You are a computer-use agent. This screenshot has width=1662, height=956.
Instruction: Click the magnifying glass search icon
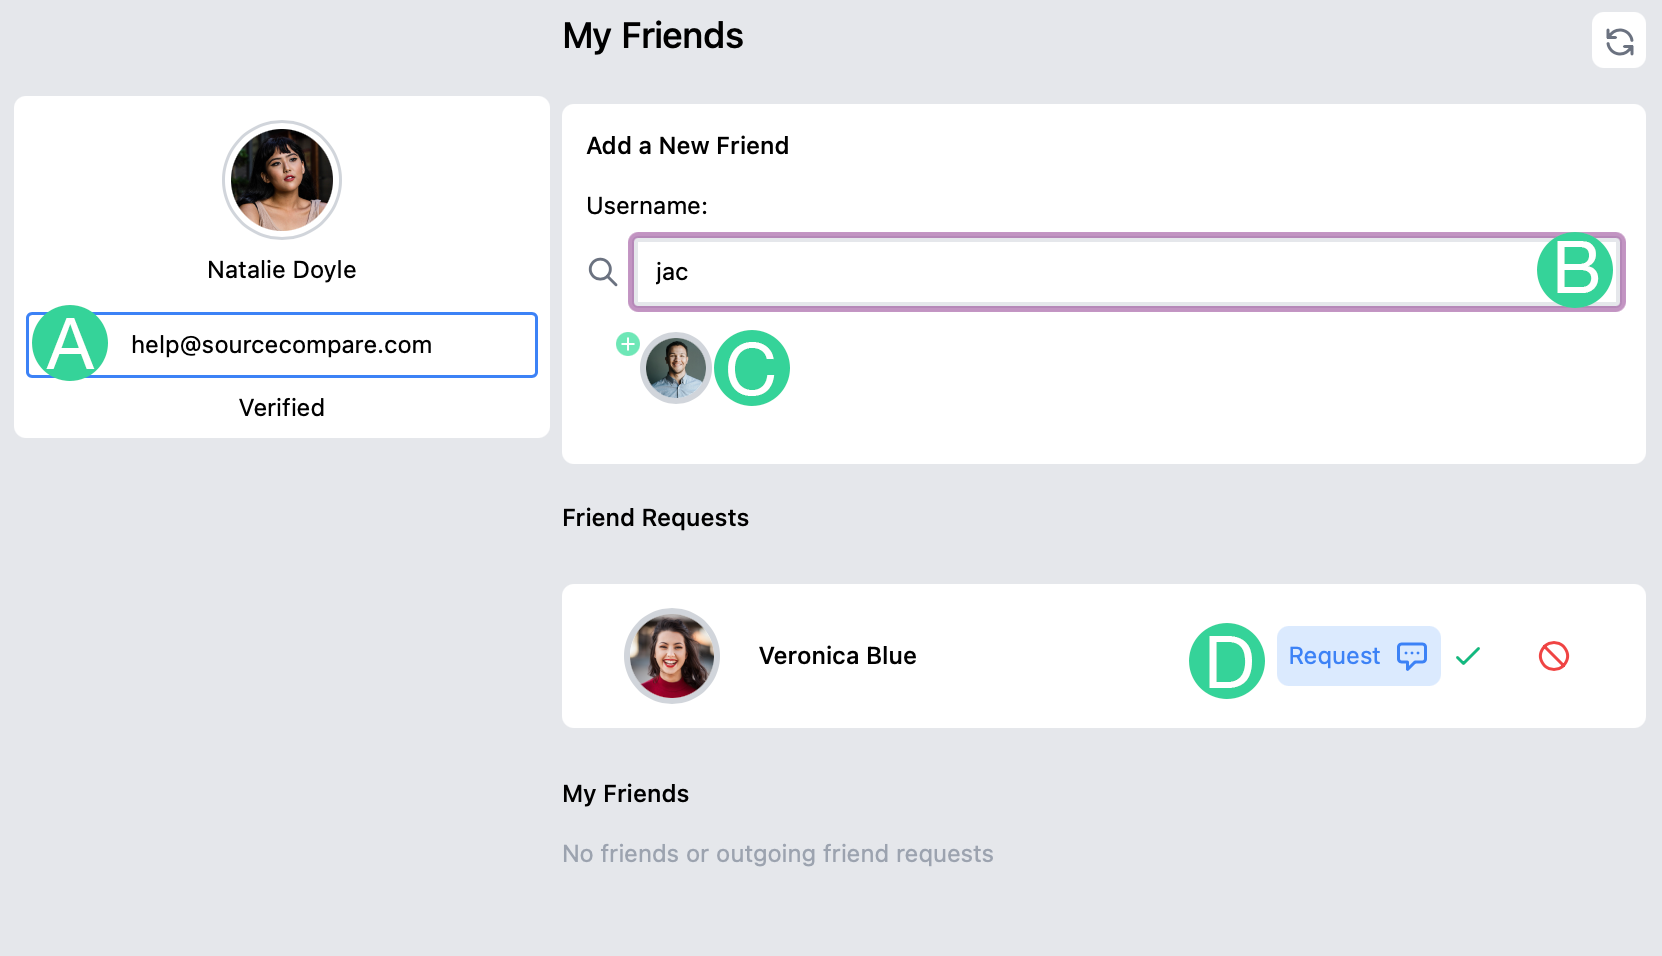coord(603,271)
